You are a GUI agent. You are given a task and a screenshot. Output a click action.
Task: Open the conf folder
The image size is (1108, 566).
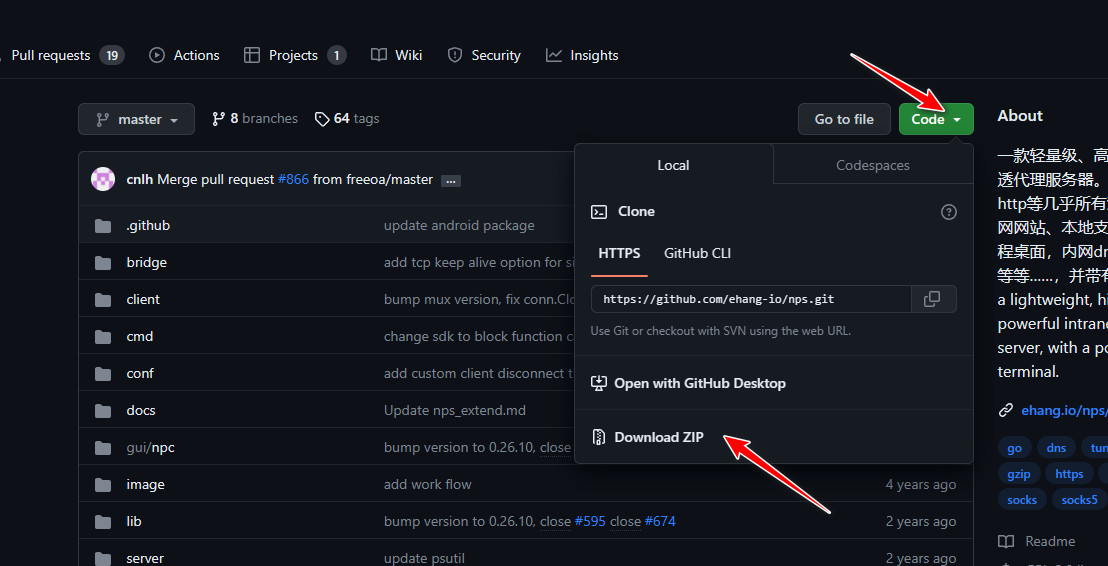(x=140, y=373)
